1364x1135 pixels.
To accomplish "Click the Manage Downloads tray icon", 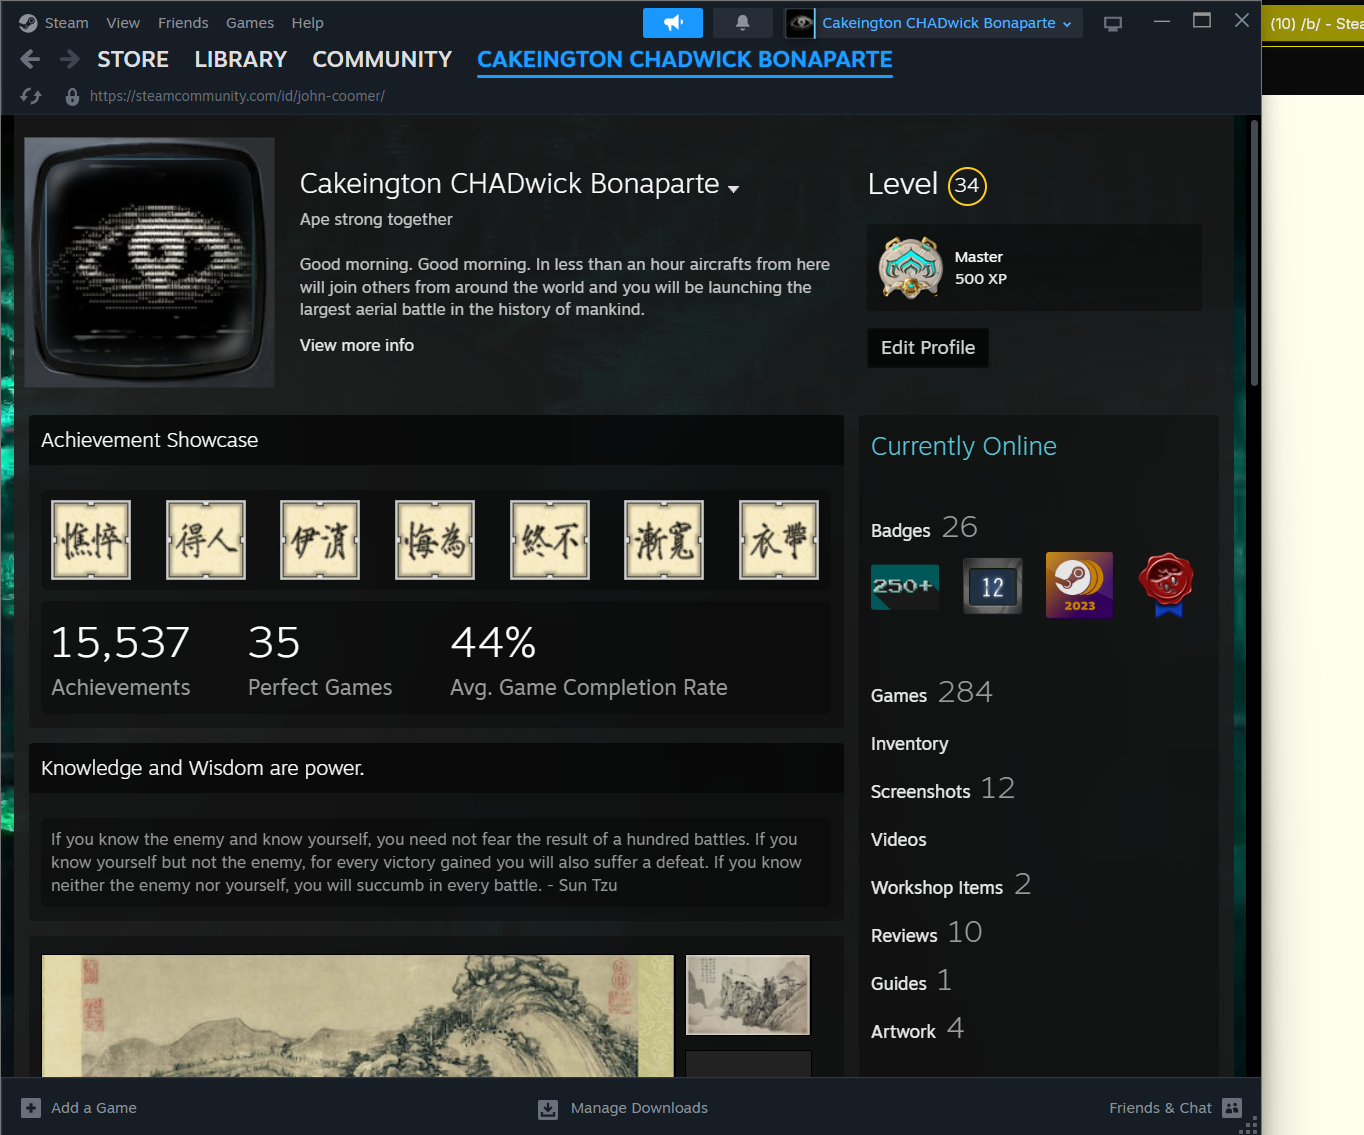I will pyautogui.click(x=548, y=1109).
